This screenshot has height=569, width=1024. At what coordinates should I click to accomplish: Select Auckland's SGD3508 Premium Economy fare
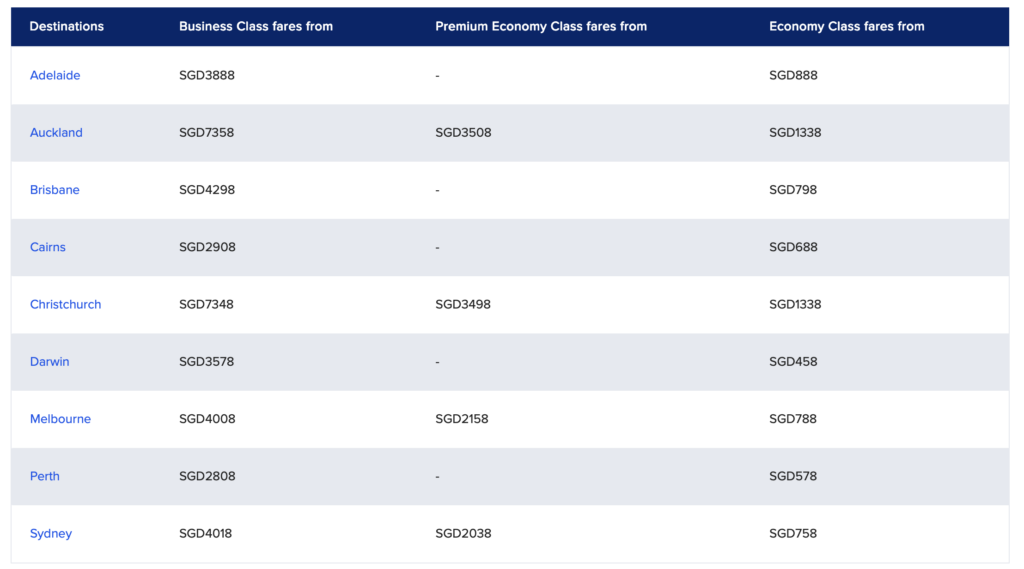[x=463, y=132]
